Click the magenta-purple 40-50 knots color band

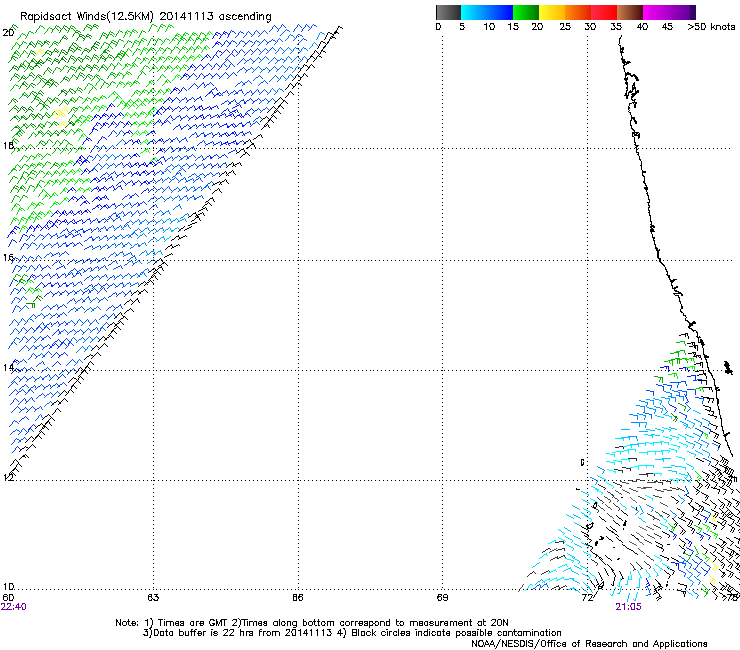pos(669,12)
